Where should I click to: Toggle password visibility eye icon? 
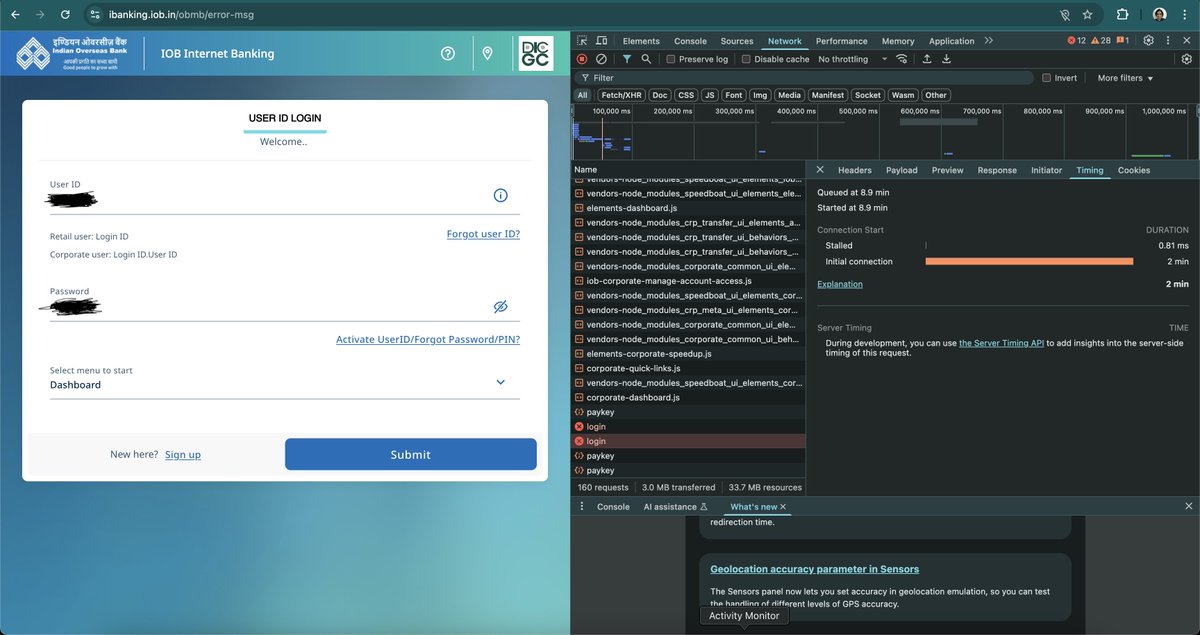coord(501,306)
